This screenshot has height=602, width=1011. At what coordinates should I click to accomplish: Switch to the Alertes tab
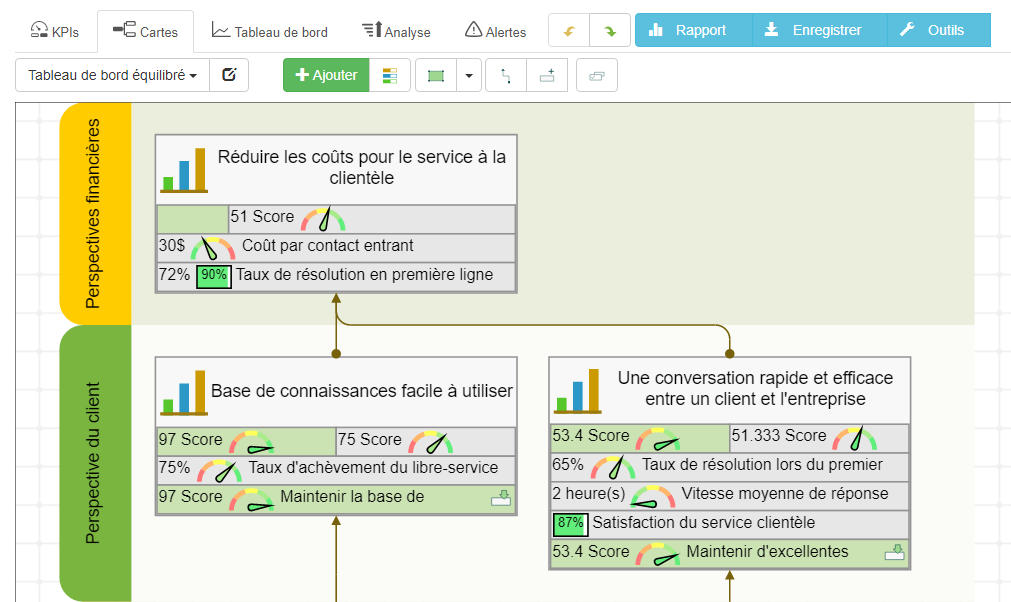pos(496,31)
